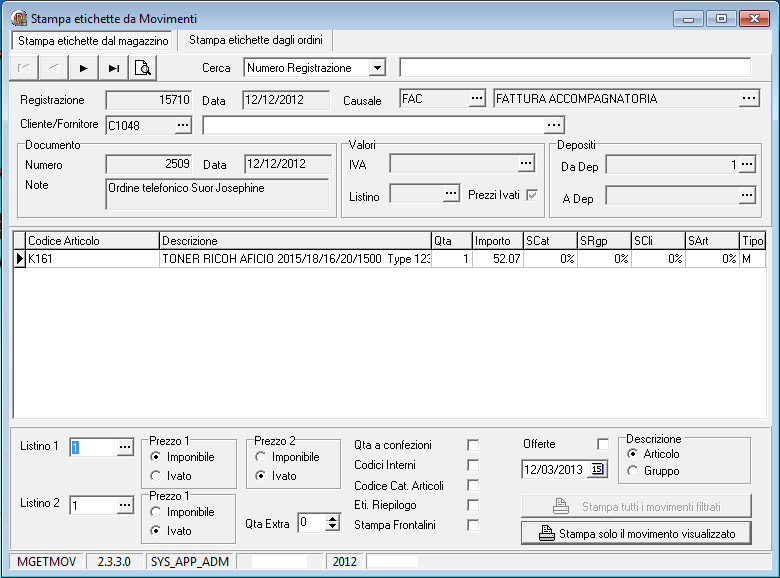
Task: Toggle the Prezzi Ivati checkbox
Action: 532,195
